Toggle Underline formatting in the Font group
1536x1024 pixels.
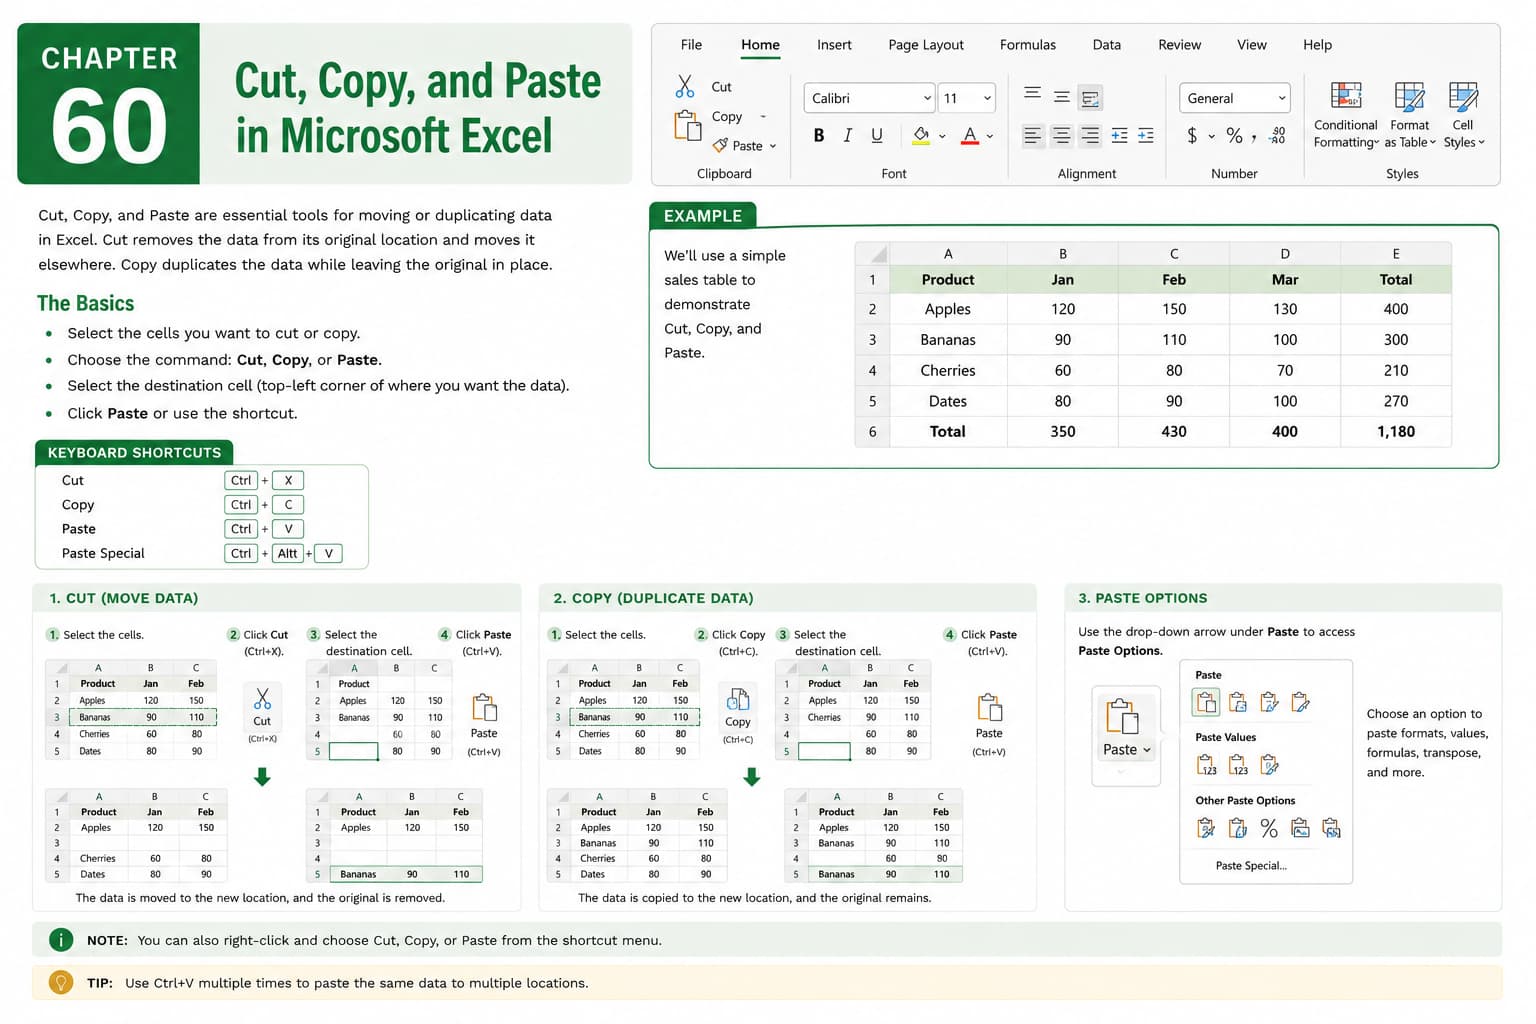[x=877, y=135]
